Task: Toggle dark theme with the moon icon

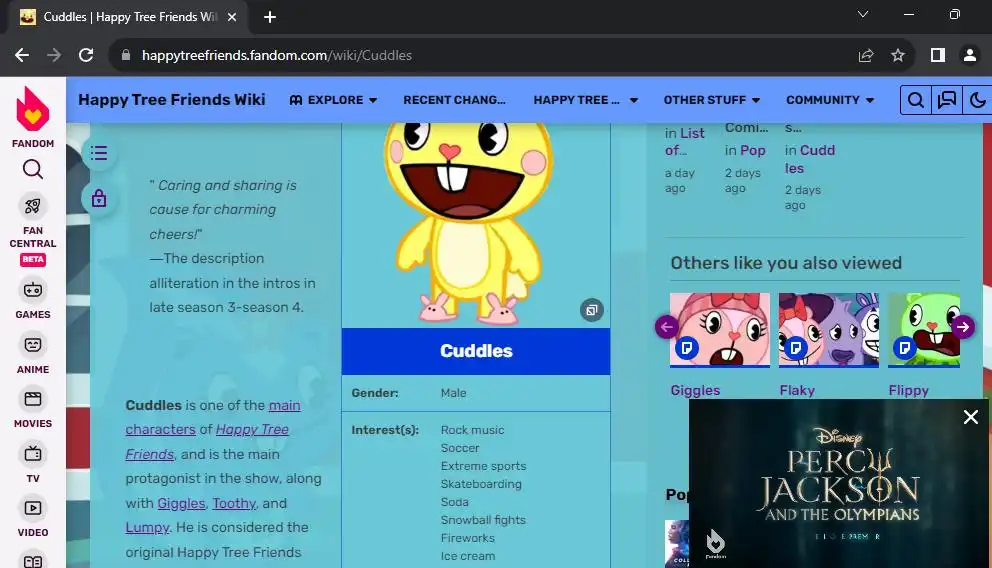Action: point(977,100)
